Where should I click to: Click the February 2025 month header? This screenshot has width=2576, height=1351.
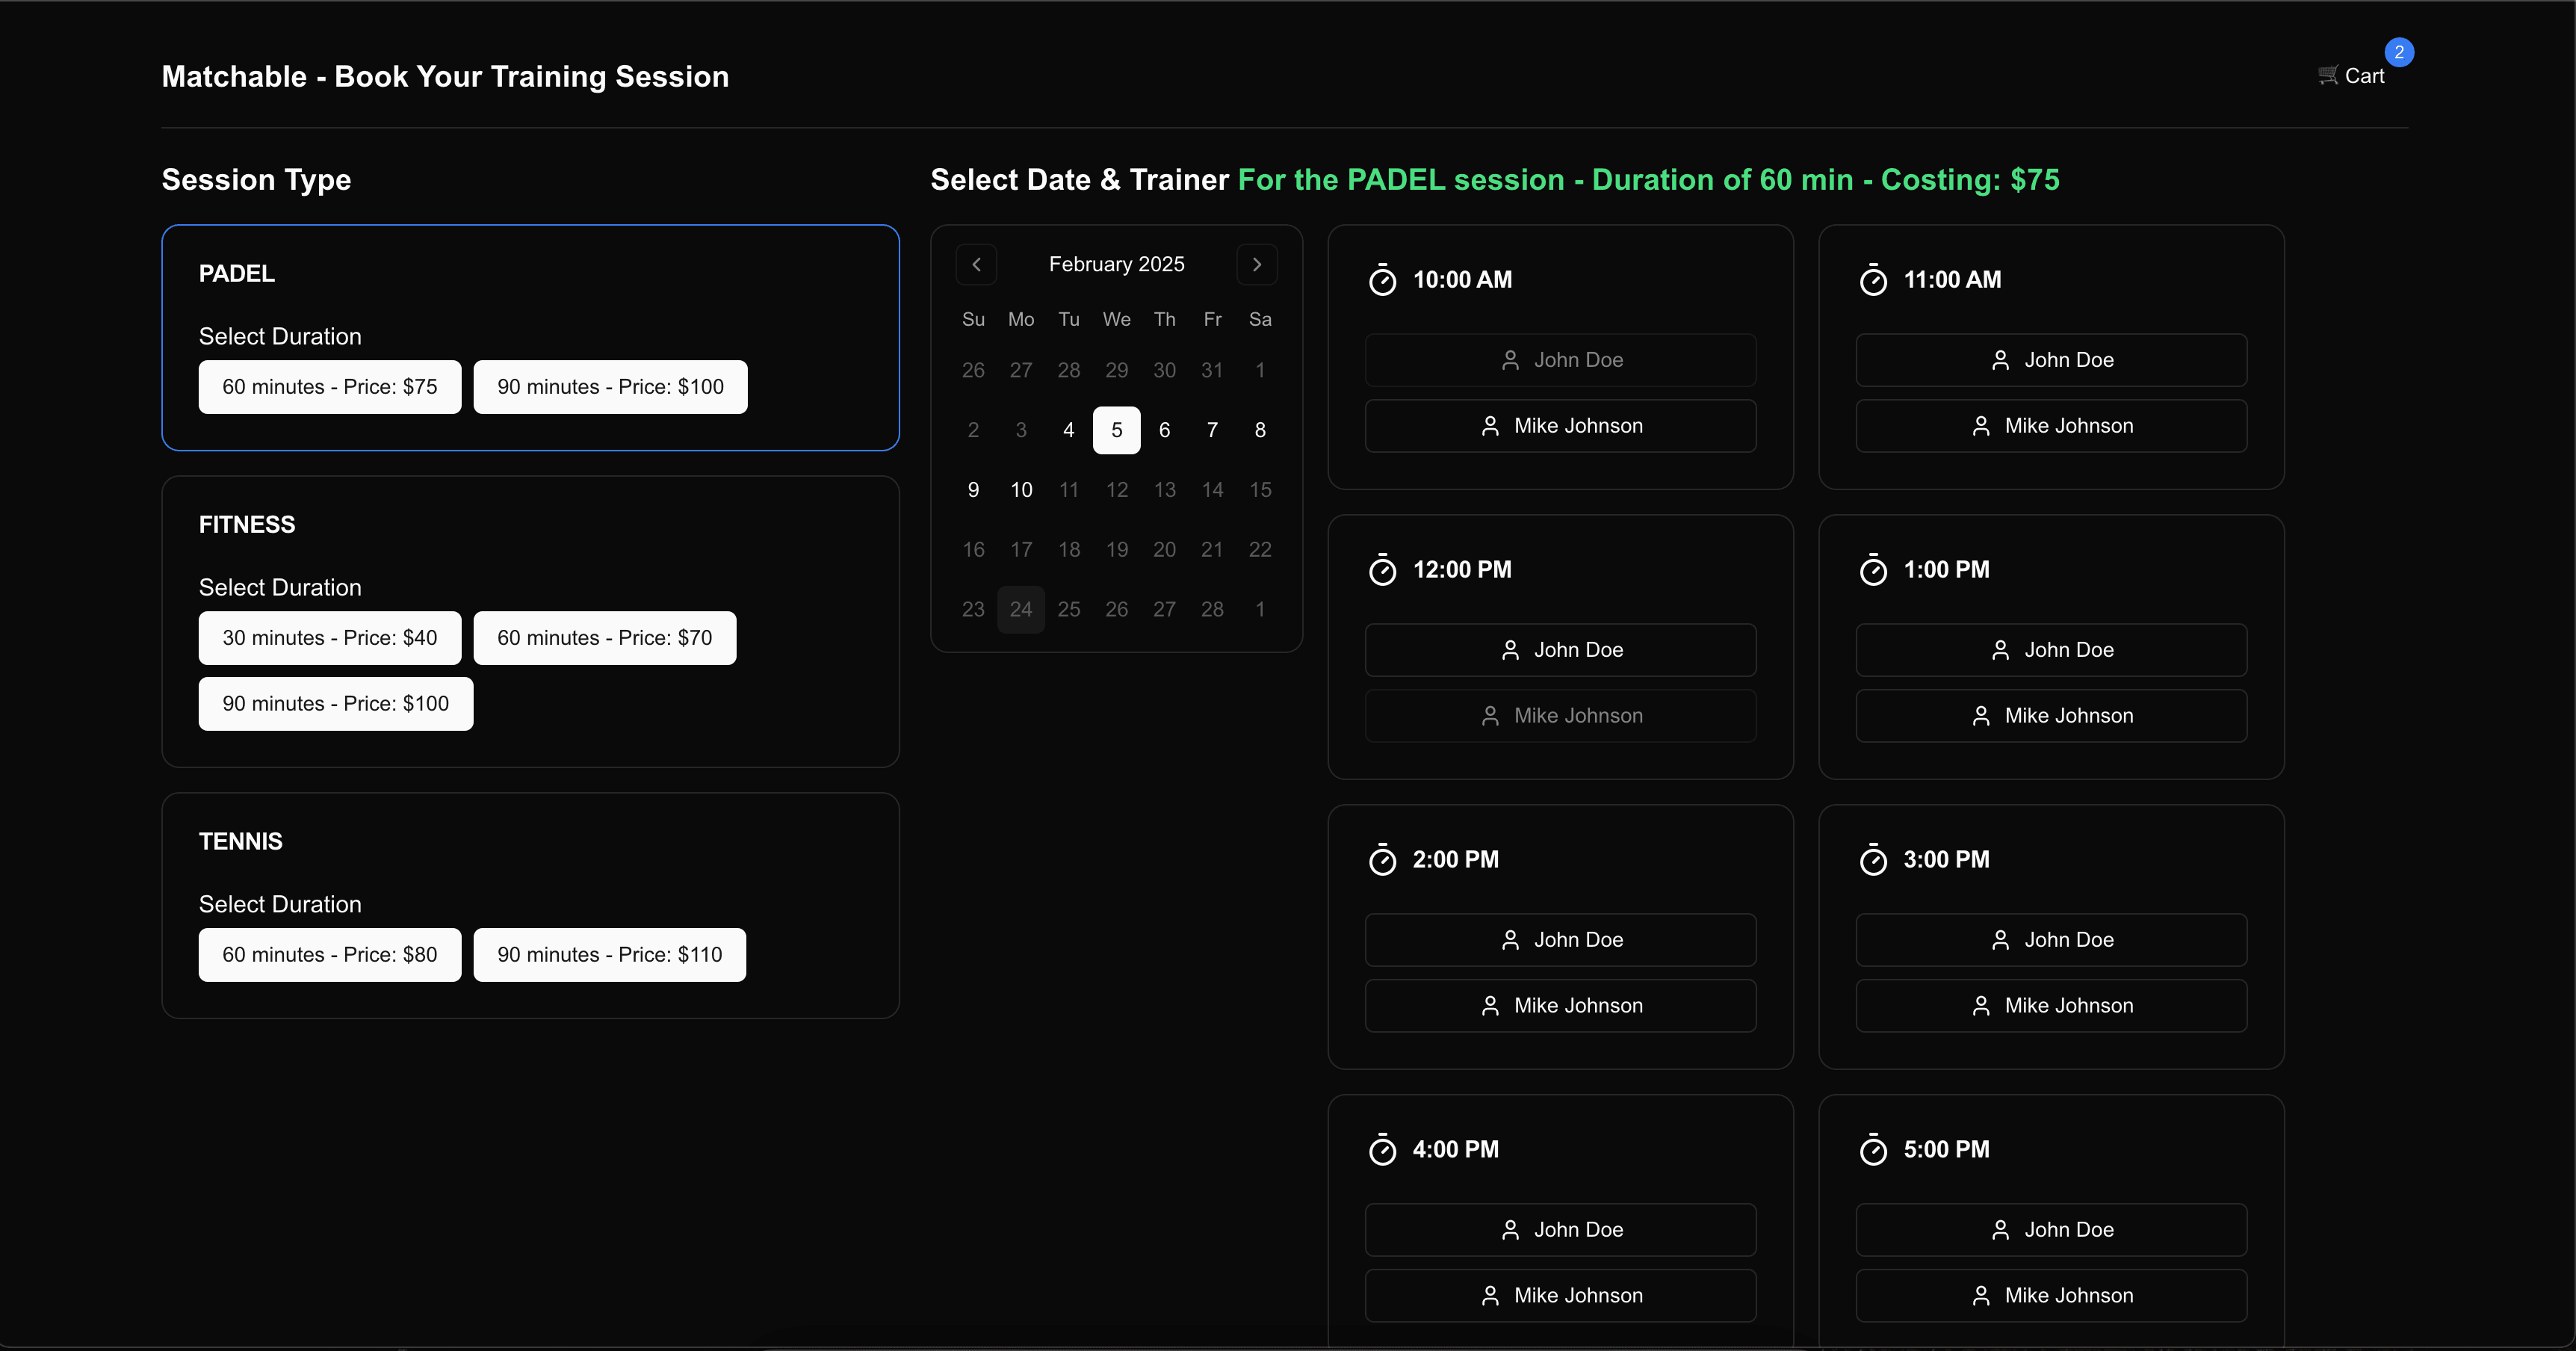(x=1116, y=264)
